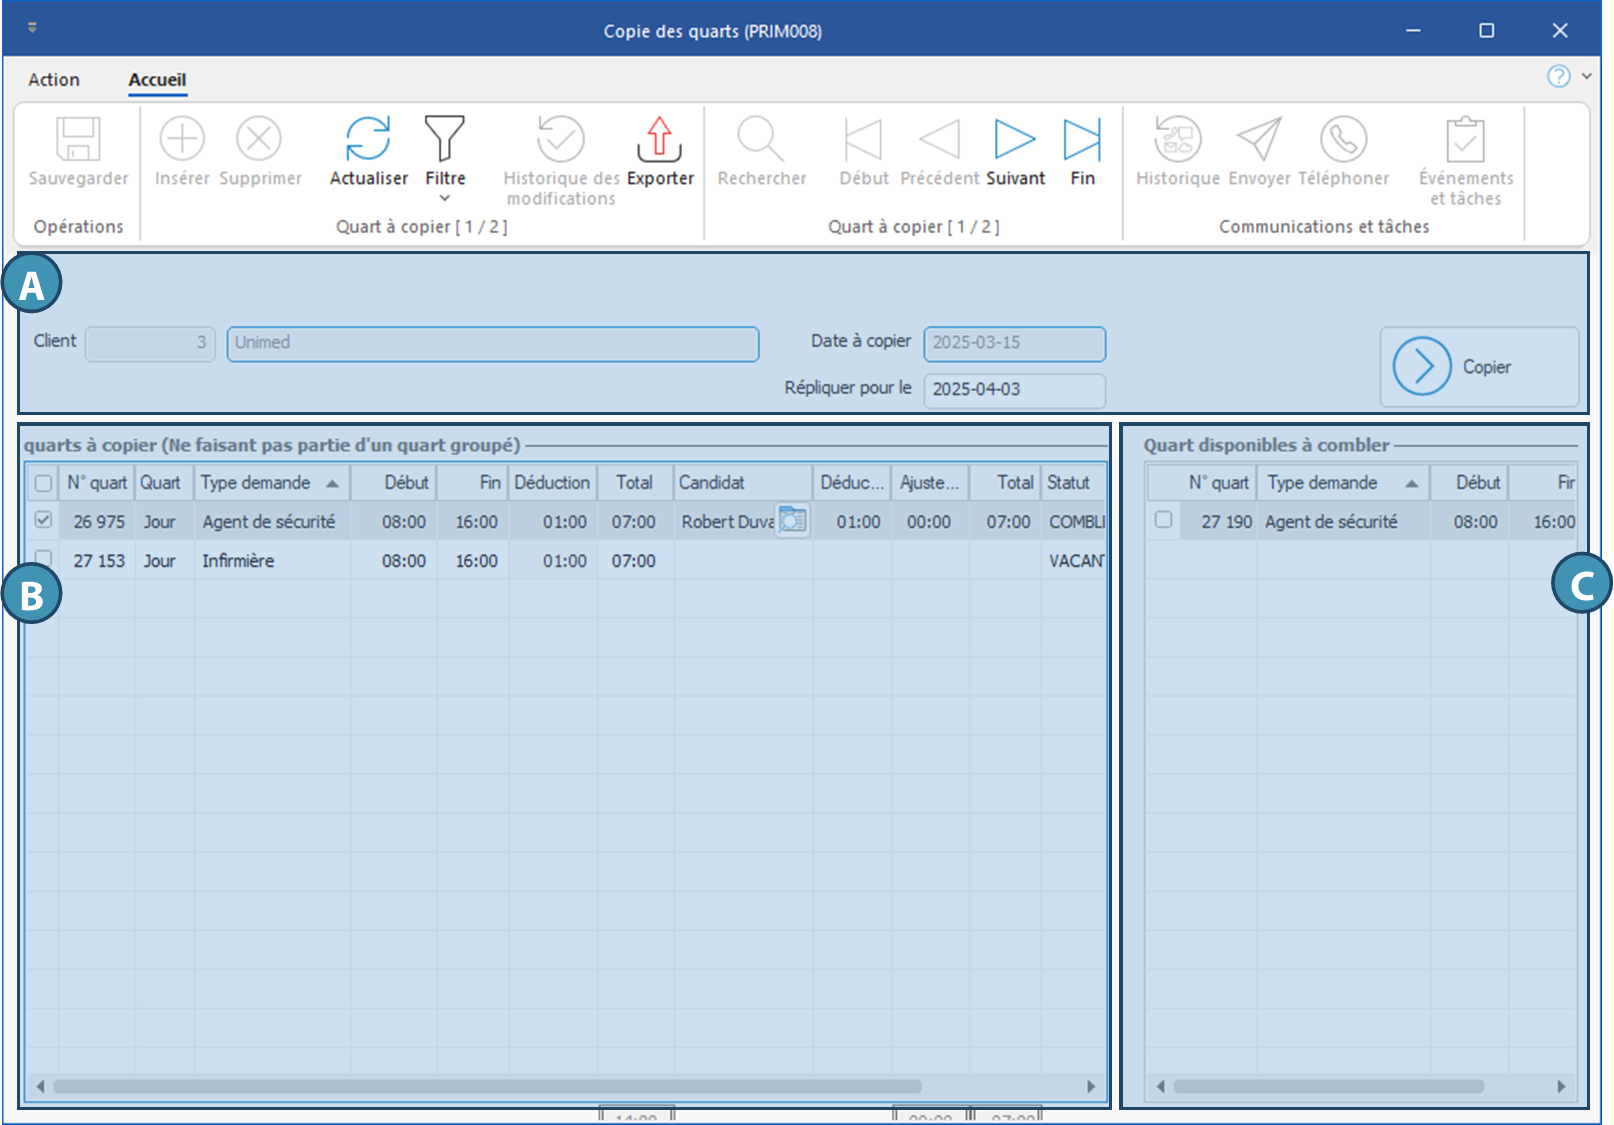
Task: Open the Action menu tab
Action: click(x=54, y=80)
